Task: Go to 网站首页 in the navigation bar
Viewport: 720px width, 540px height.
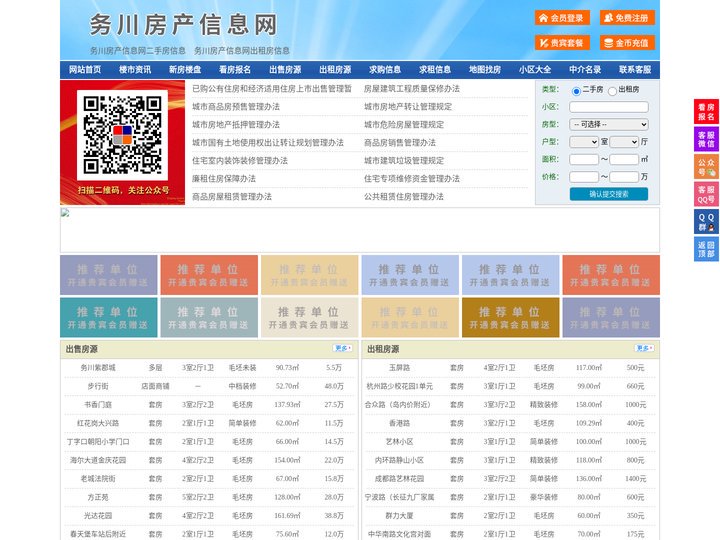Action: pyautogui.click(x=85, y=70)
